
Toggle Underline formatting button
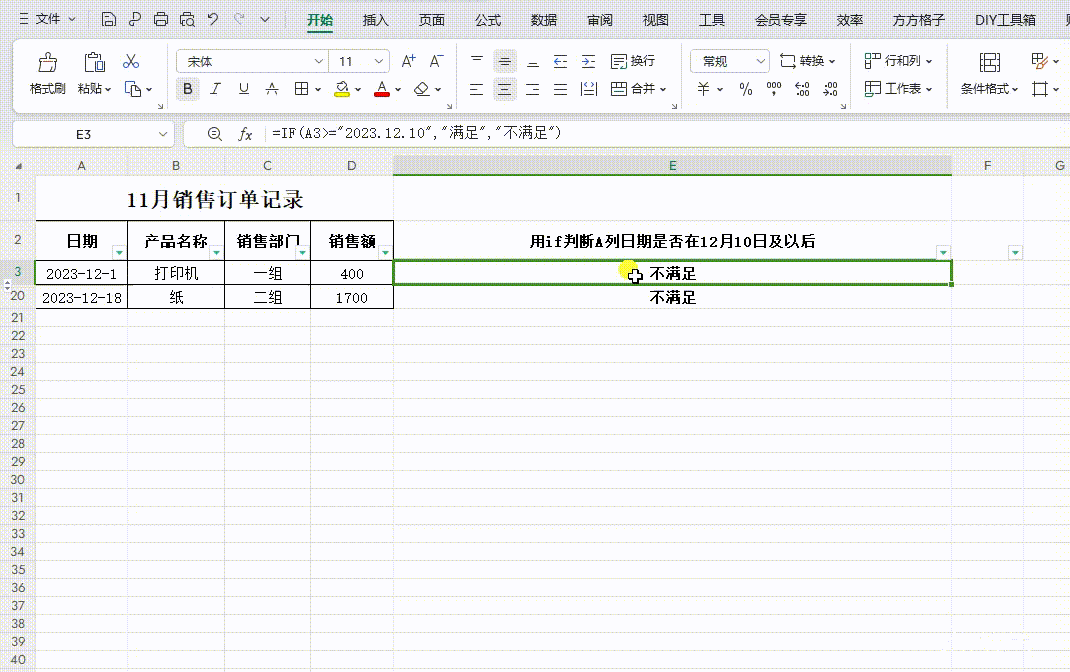click(x=244, y=89)
